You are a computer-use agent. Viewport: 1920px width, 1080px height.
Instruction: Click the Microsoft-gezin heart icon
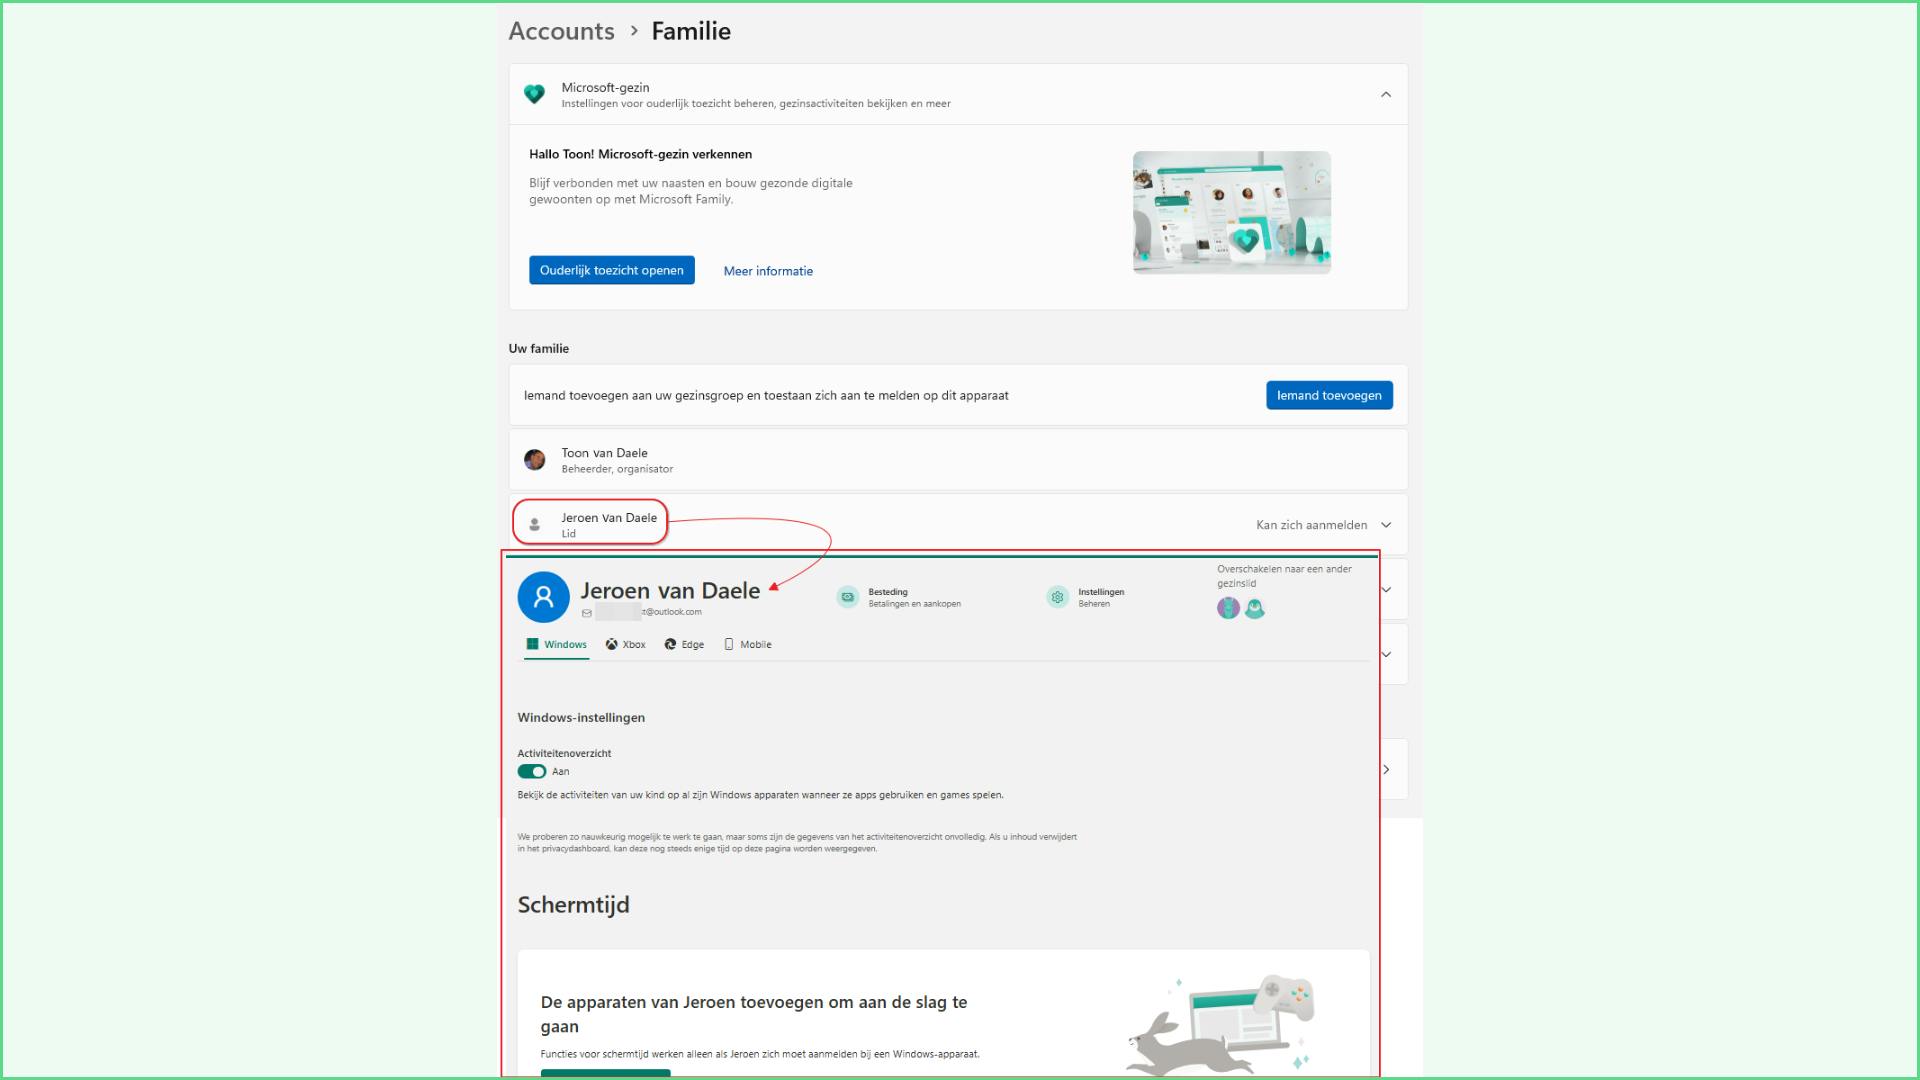(x=534, y=94)
